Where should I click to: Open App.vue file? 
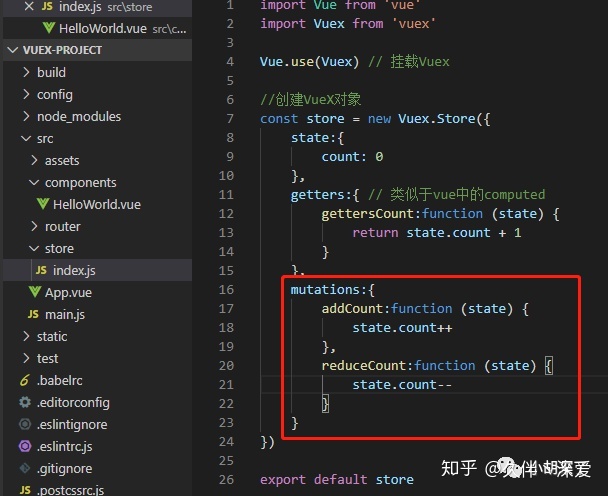point(68,292)
